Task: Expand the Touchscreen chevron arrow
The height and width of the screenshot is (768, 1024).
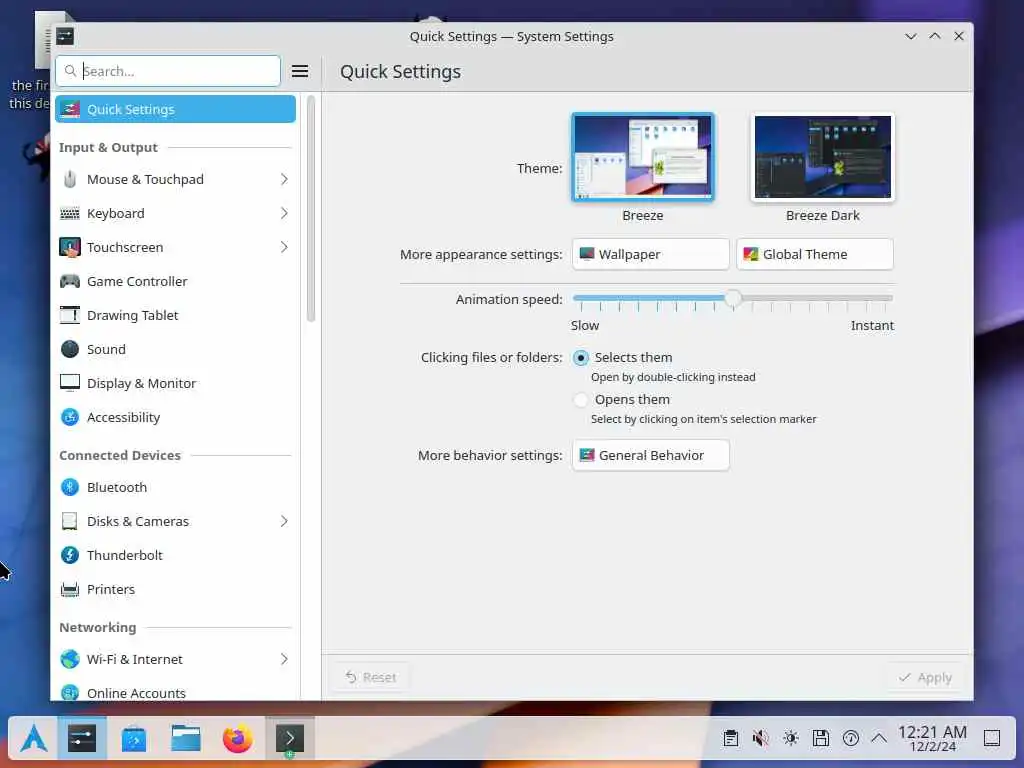Action: click(284, 248)
